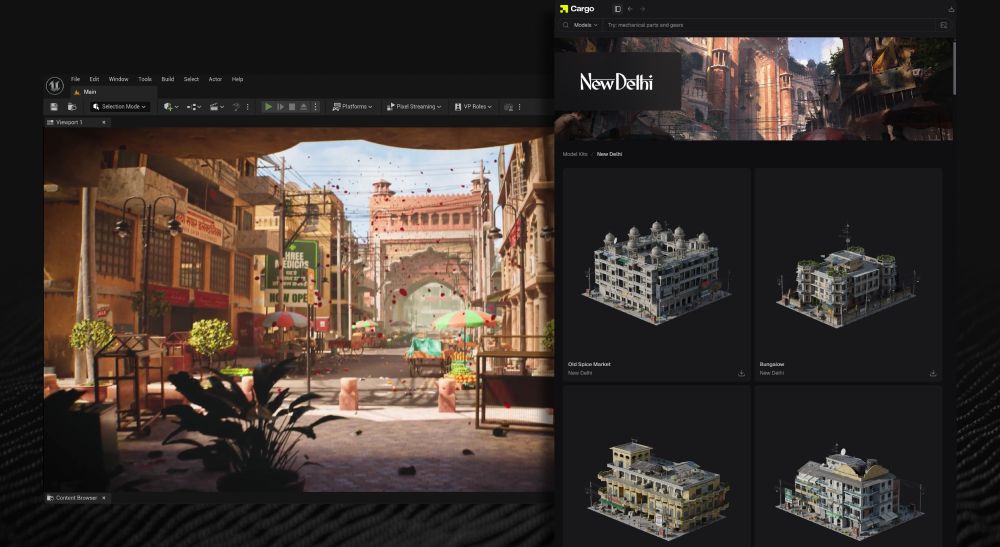1000x547 pixels.
Task: Toggle the Cargo sidebar panel icon
Action: [617, 9]
